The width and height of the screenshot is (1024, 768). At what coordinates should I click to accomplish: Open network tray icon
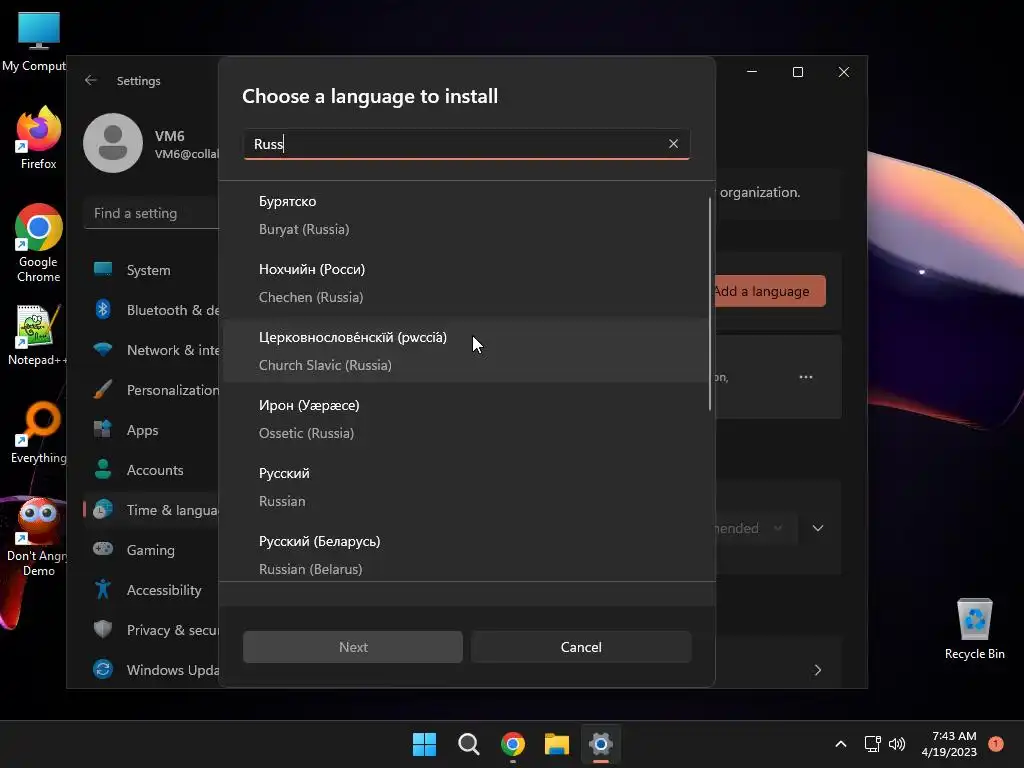872,744
